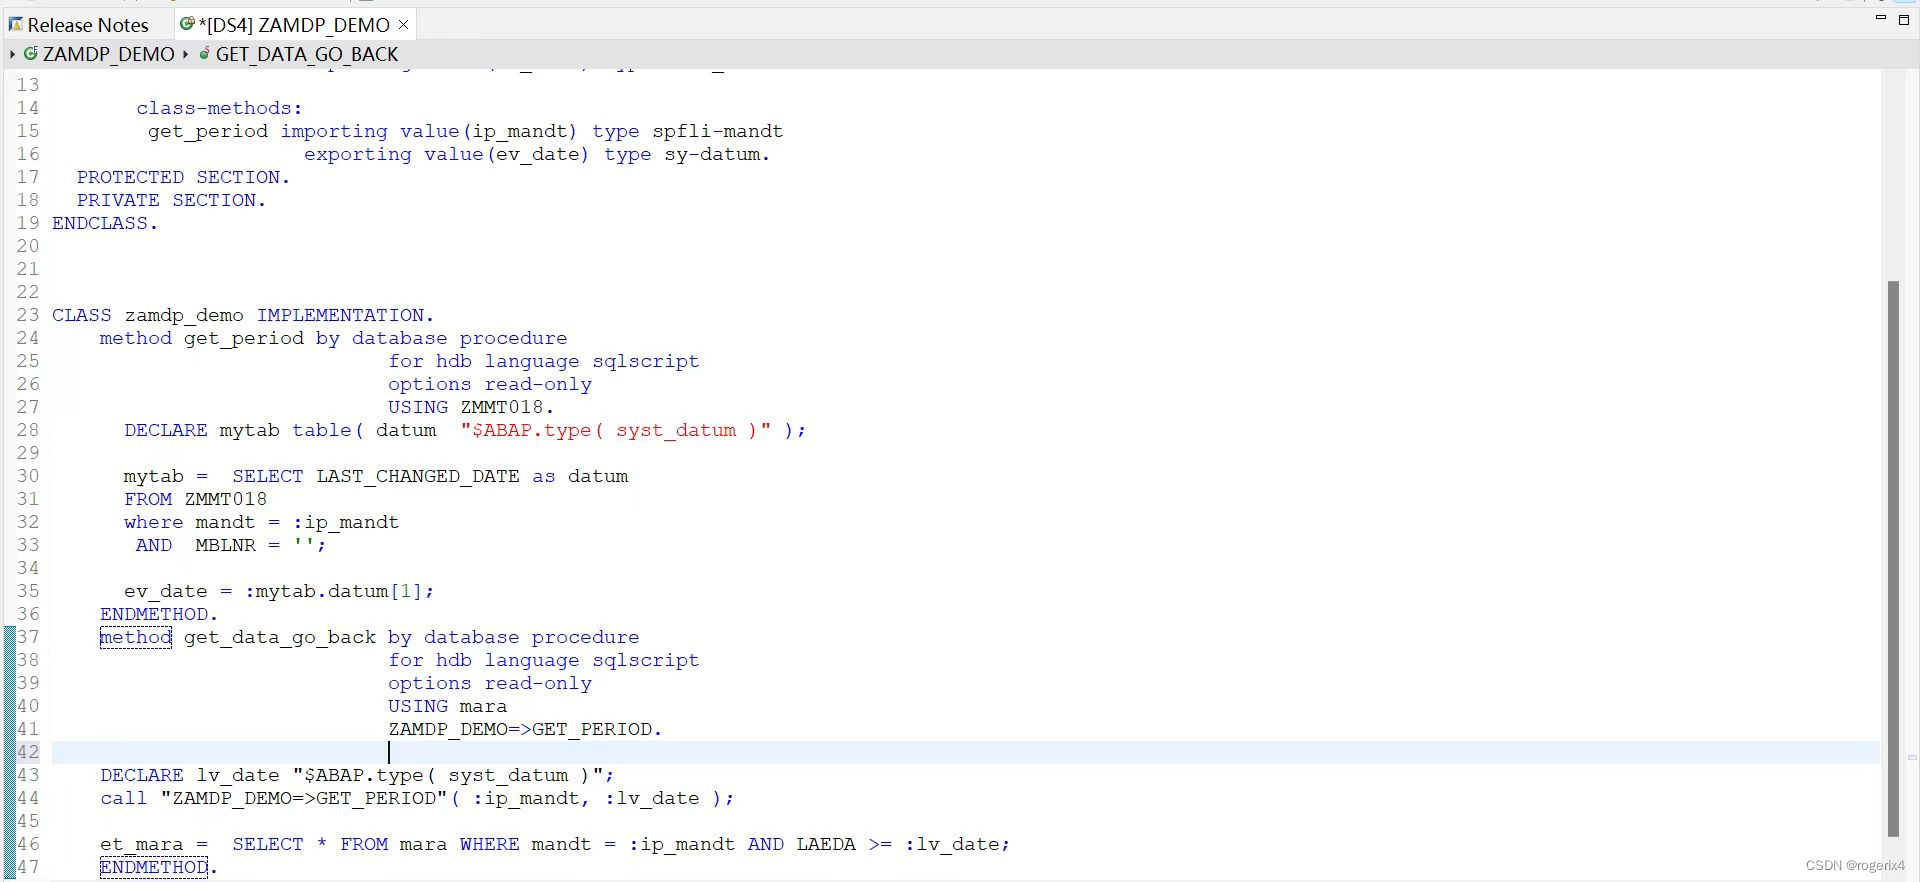Click the GET_DATA_GO_BACK method icon in breadcrumb
Image resolution: width=1920 pixels, height=882 pixels.
205,54
